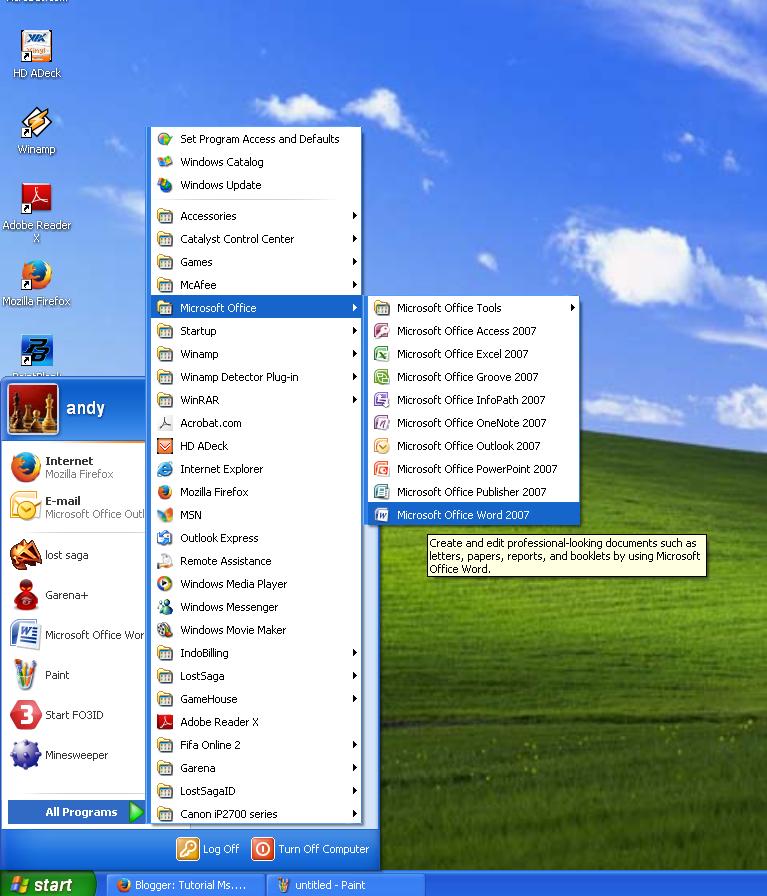Select Fifa Online 2 folder entry
This screenshot has height=896, width=767.
coord(256,745)
